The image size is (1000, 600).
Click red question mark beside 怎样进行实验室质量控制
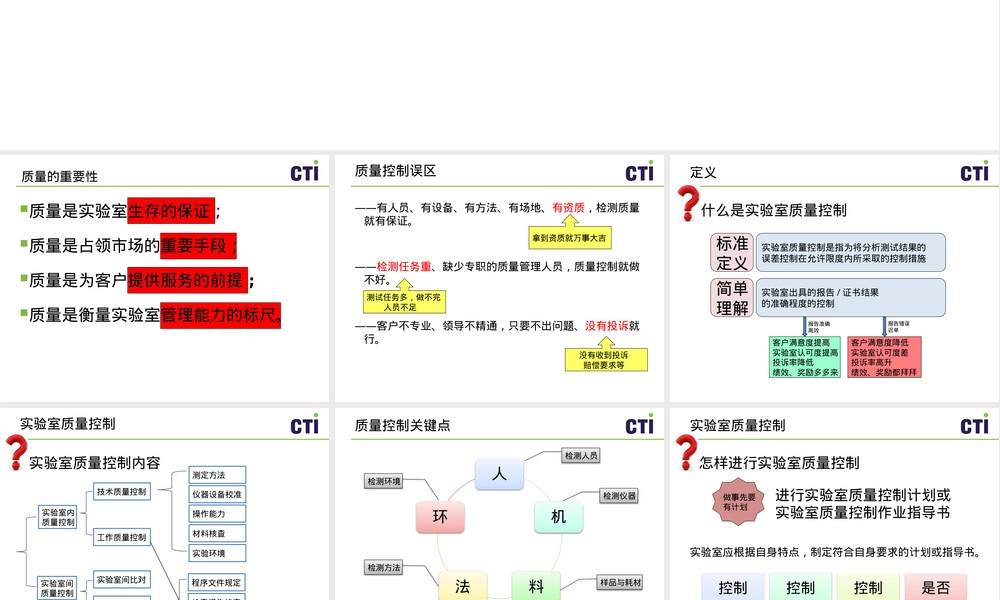pyautogui.click(x=686, y=452)
